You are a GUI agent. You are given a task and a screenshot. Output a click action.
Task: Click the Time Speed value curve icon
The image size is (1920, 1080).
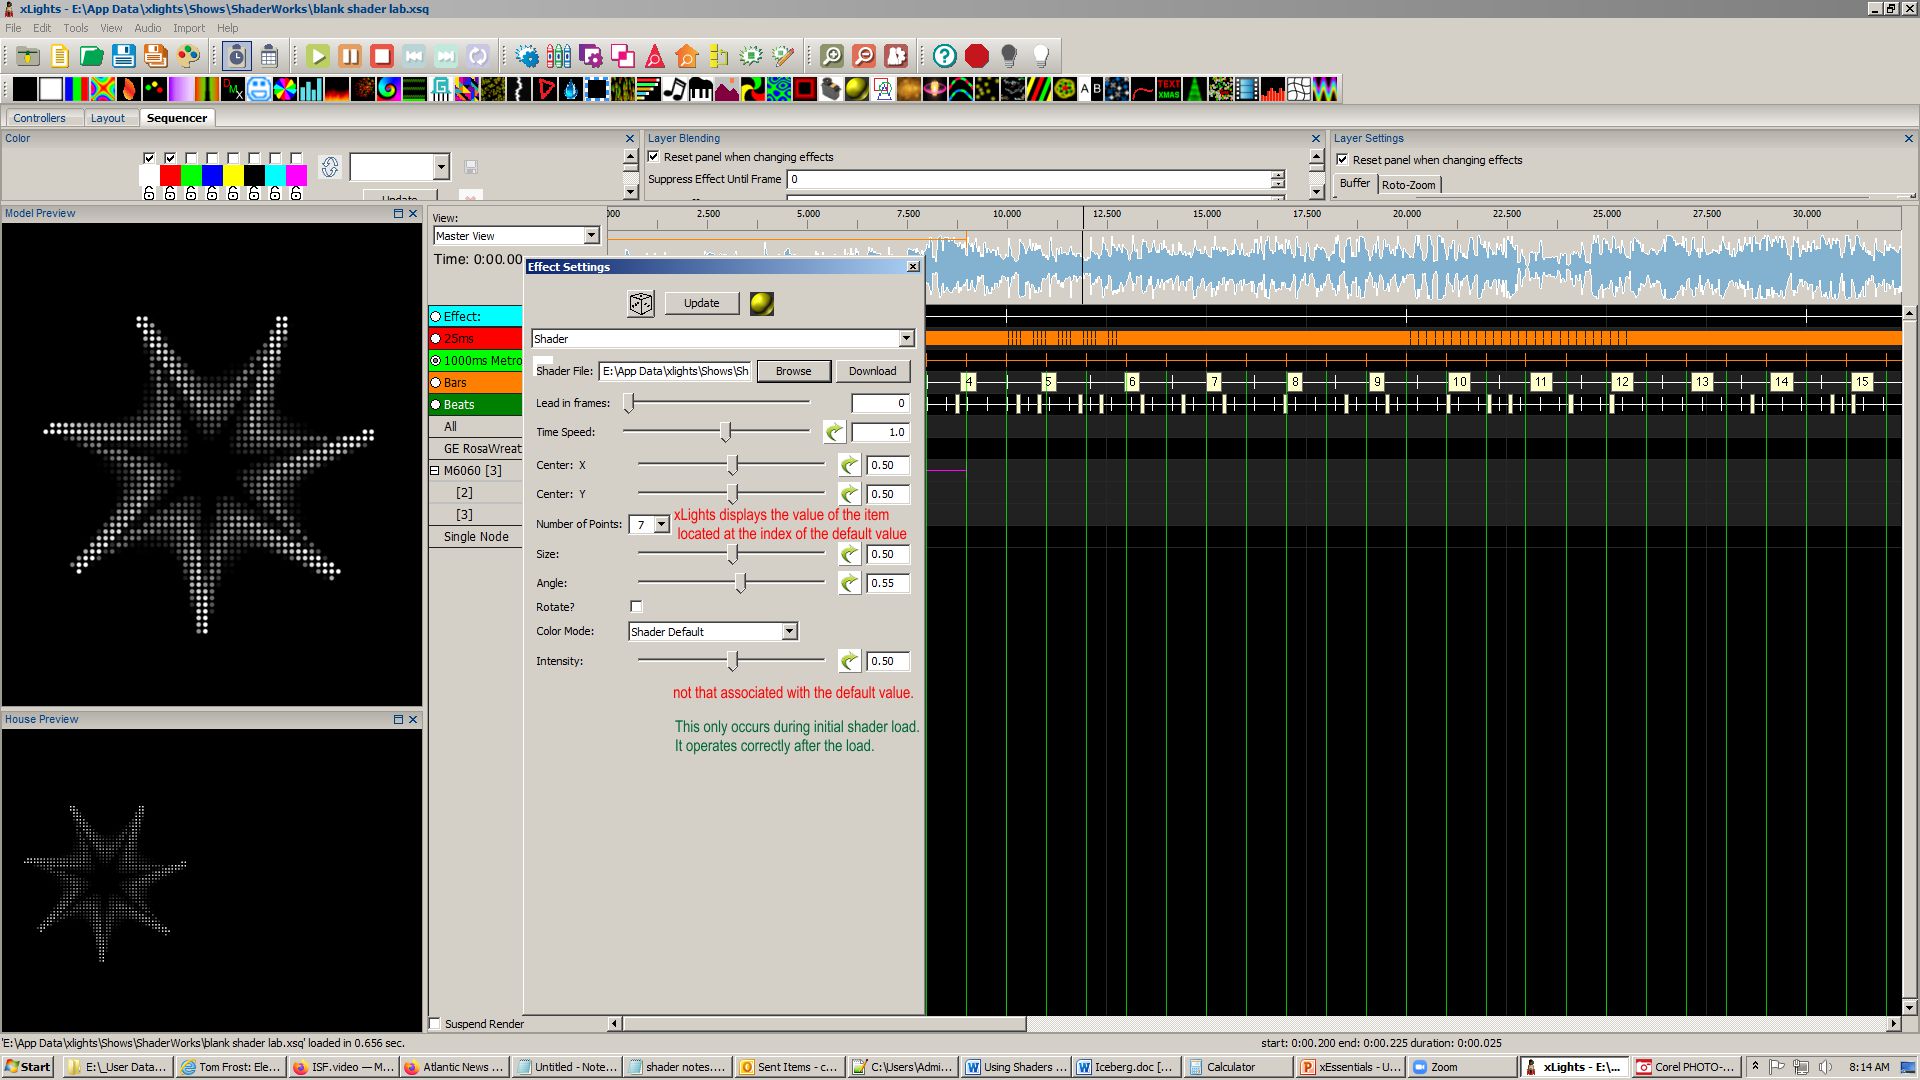(x=834, y=432)
